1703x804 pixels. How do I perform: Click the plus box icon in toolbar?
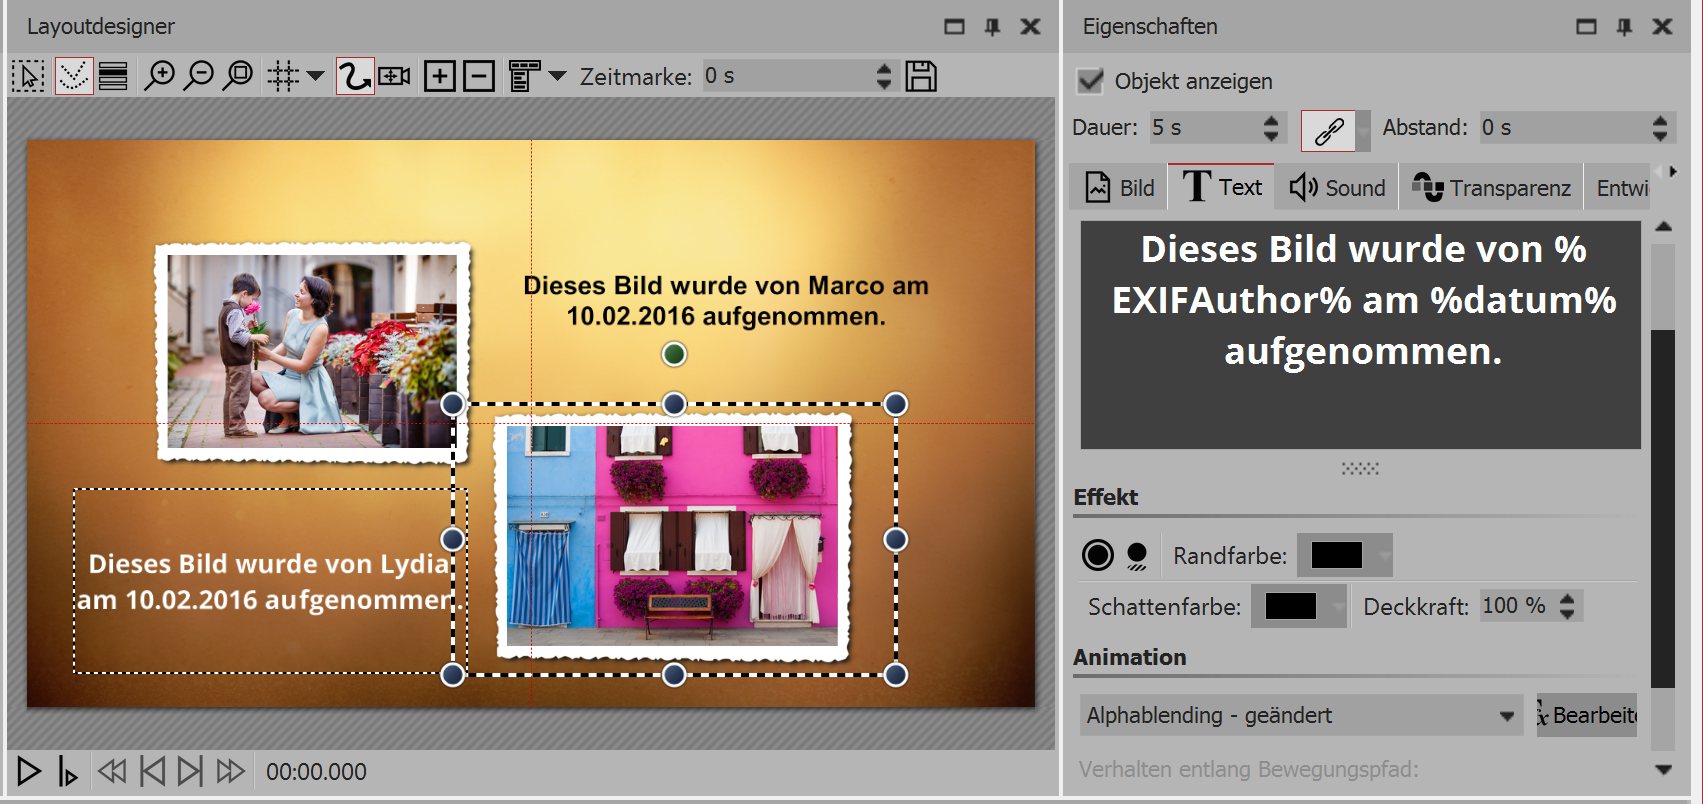[439, 76]
